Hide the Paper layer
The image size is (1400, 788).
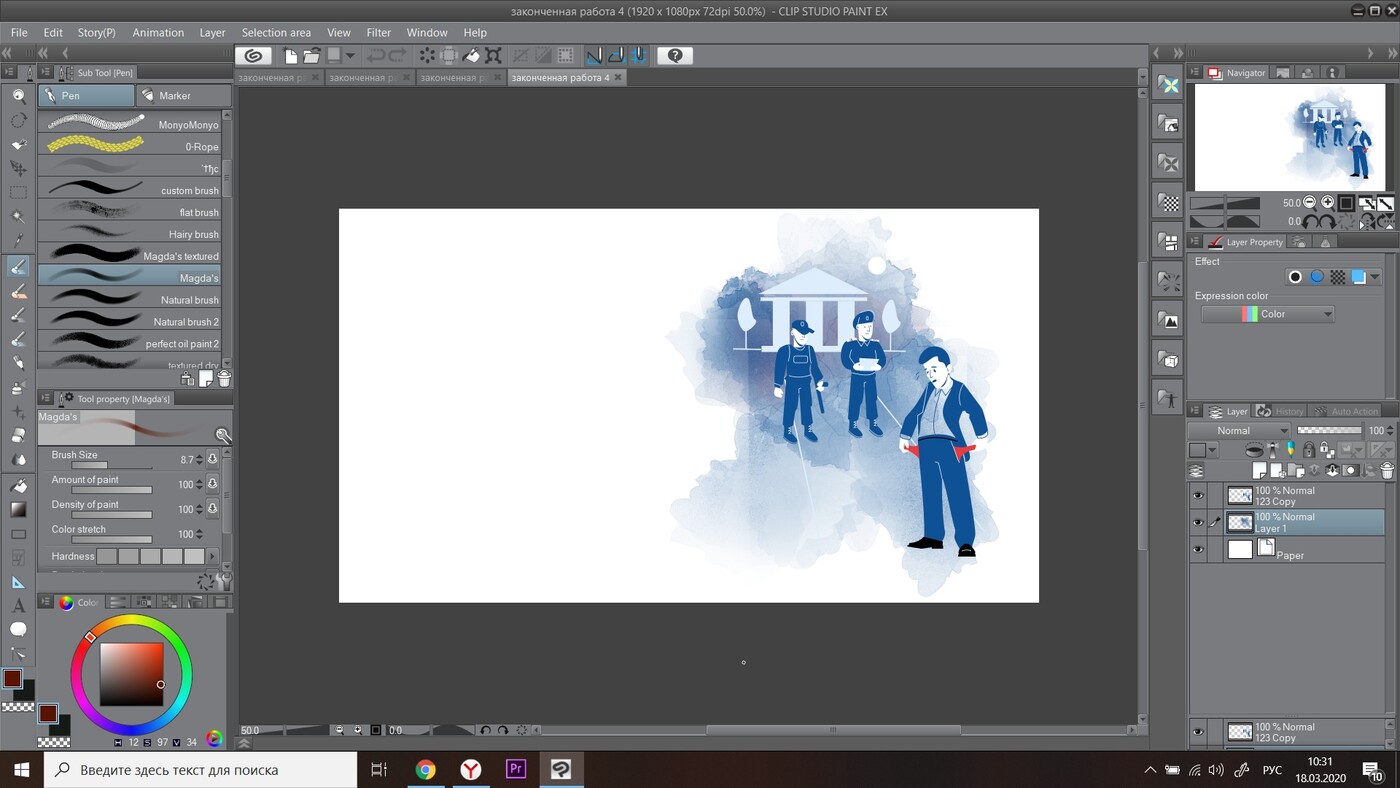1198,549
